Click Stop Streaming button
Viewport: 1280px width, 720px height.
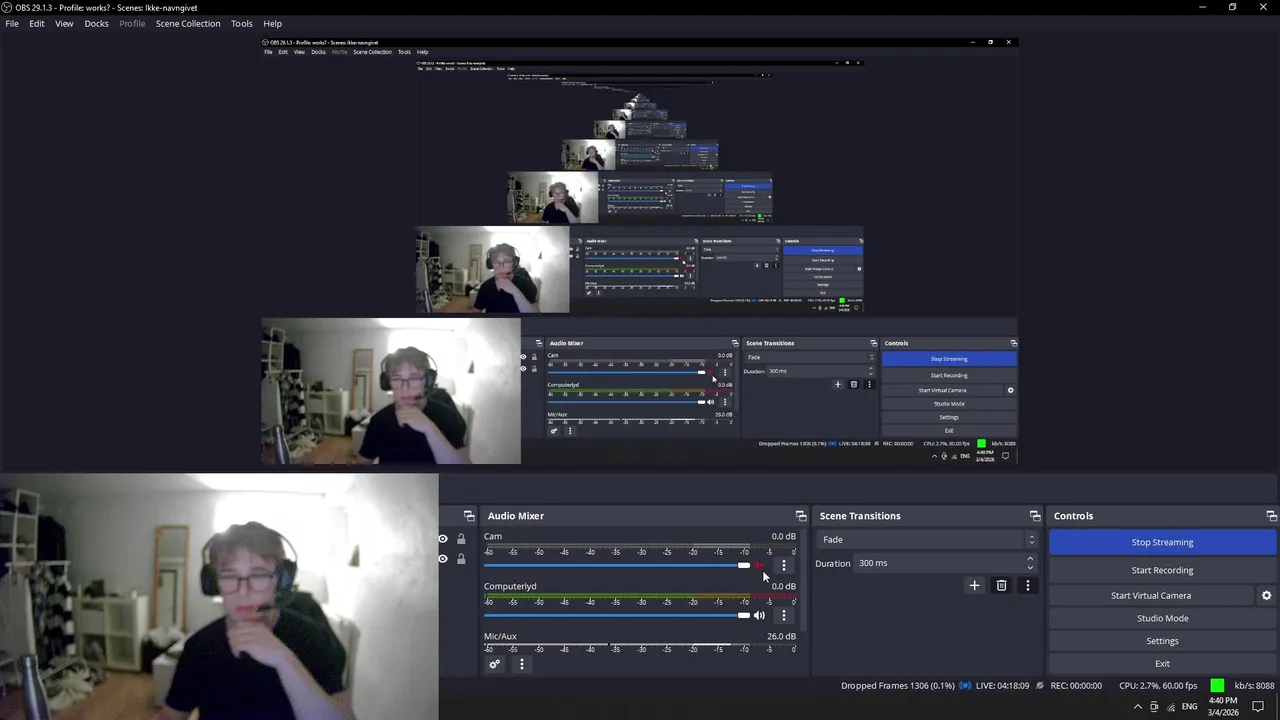click(x=1162, y=542)
